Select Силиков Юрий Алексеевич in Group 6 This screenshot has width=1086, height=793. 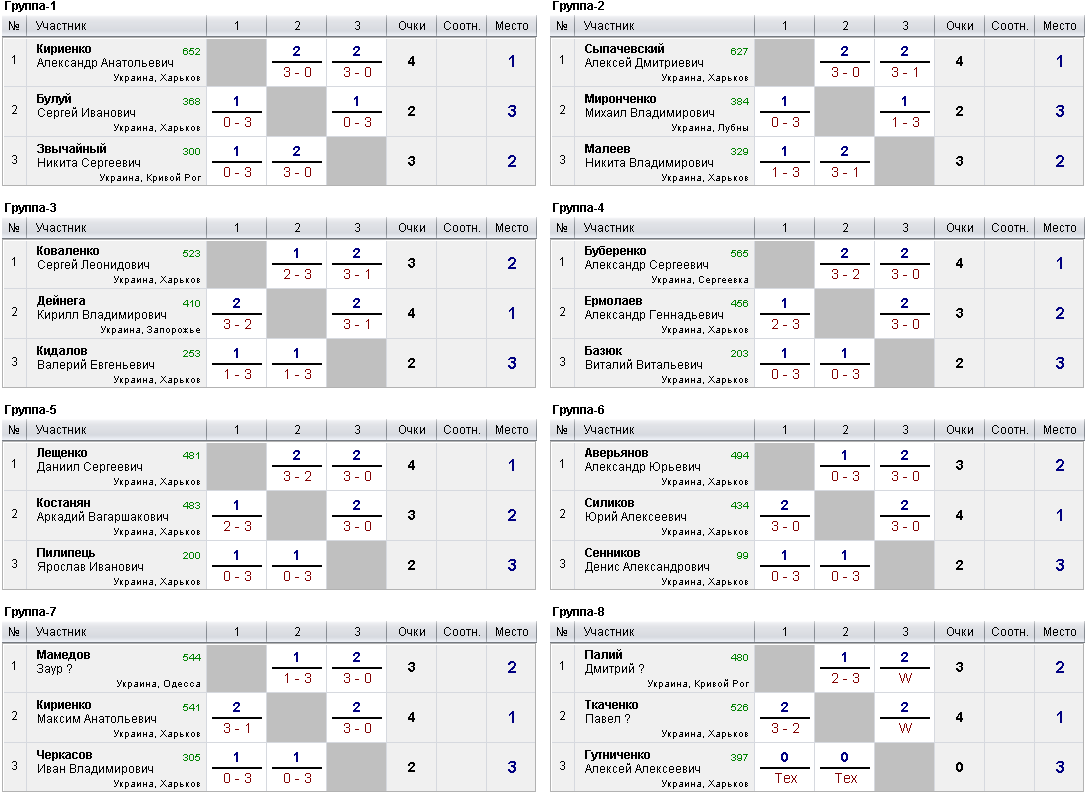635,510
